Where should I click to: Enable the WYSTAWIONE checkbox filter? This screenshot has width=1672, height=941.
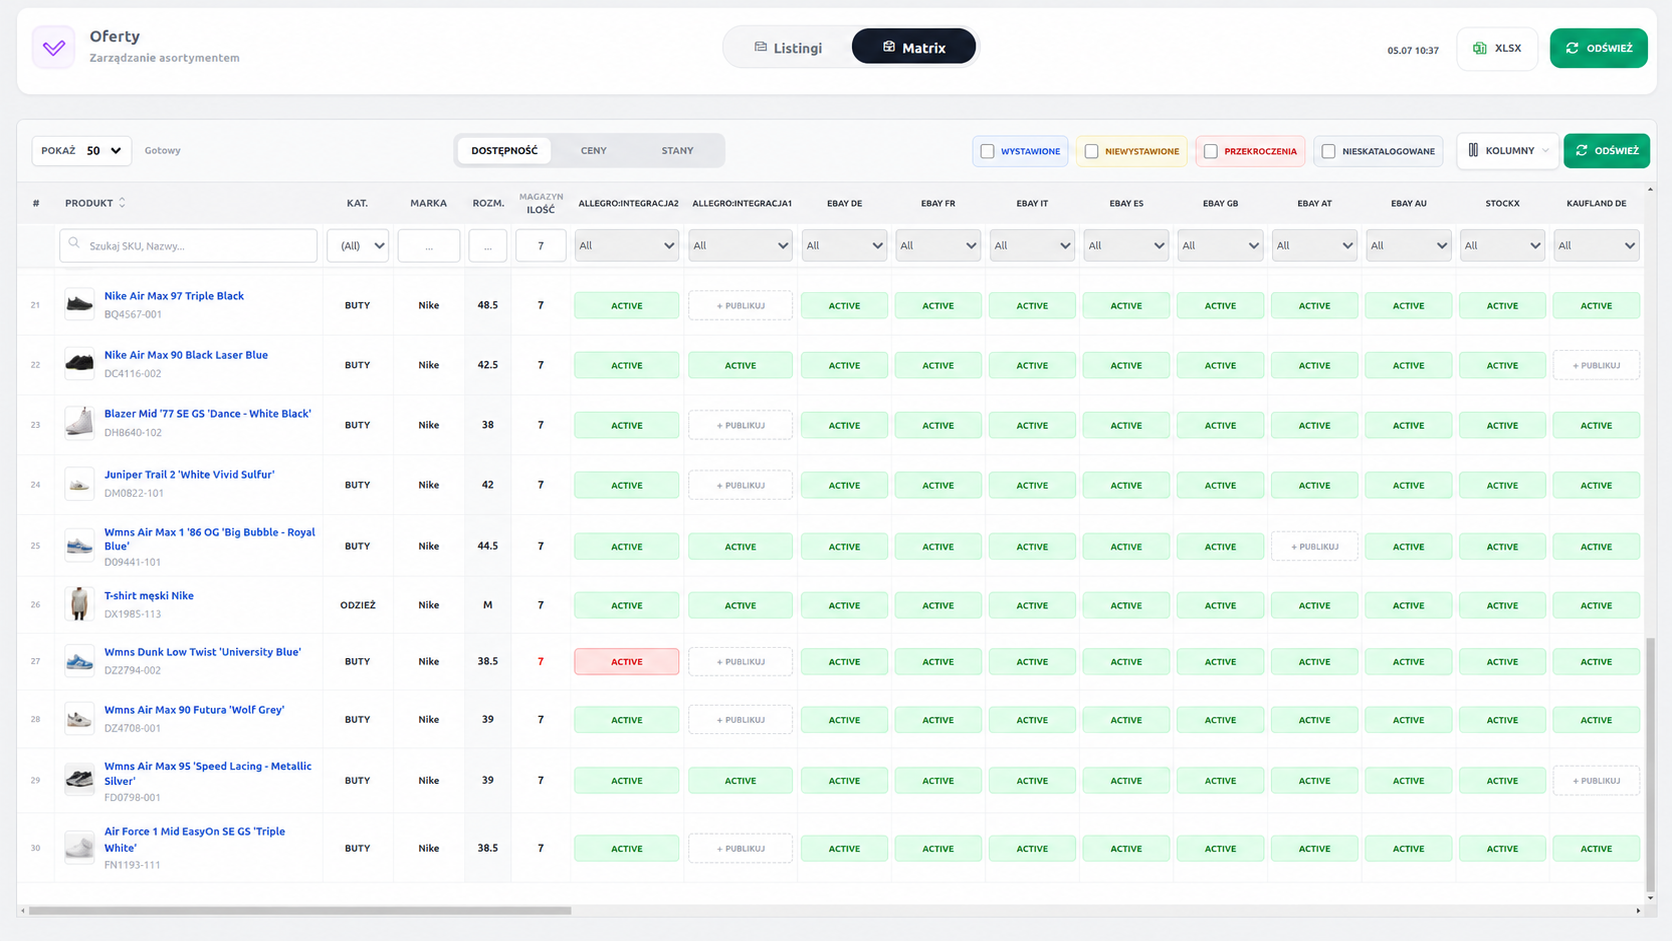click(x=987, y=151)
